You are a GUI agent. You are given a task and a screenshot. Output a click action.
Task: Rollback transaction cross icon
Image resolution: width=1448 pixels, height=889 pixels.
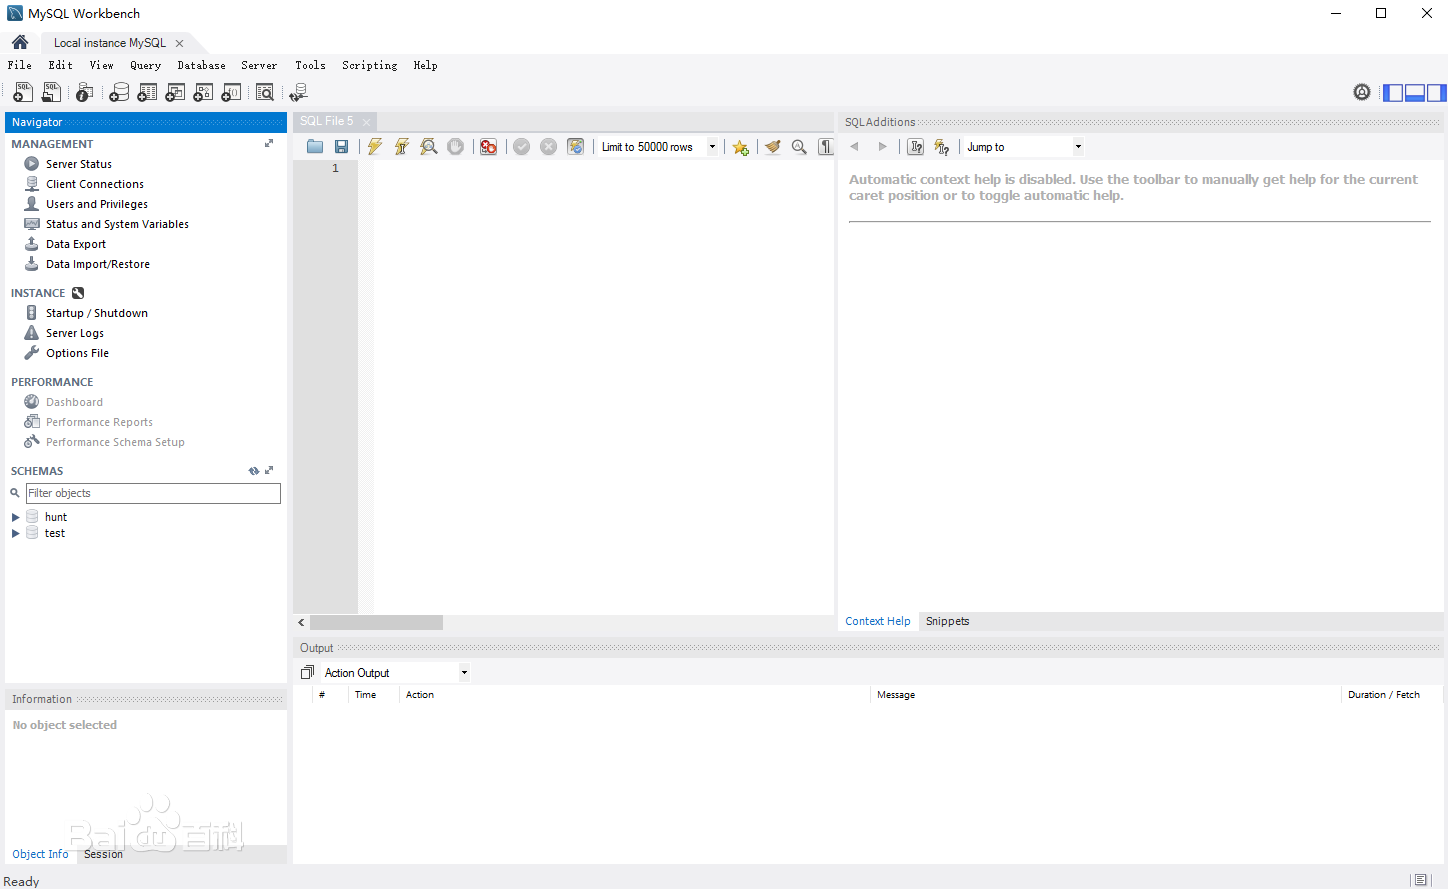(548, 147)
